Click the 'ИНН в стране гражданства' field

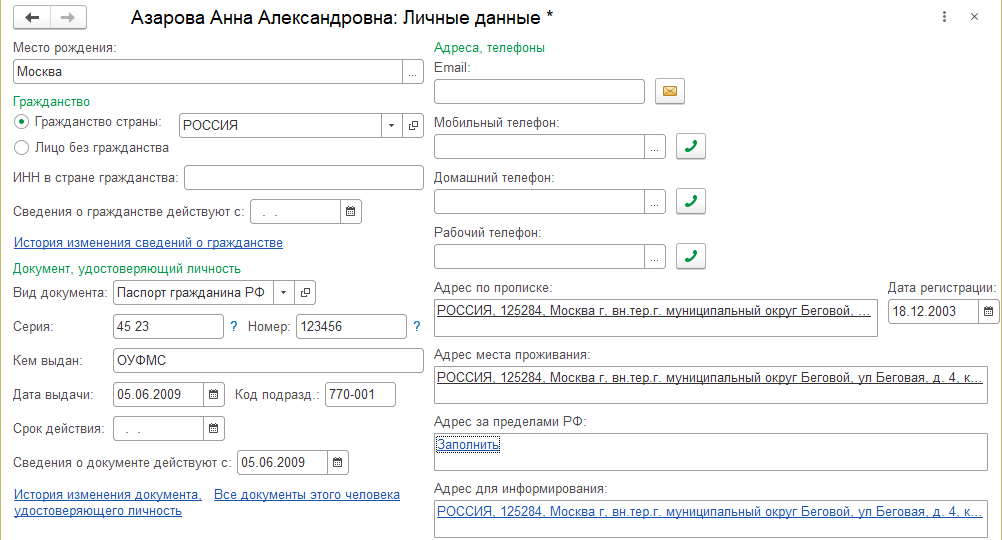pyautogui.click(x=304, y=178)
